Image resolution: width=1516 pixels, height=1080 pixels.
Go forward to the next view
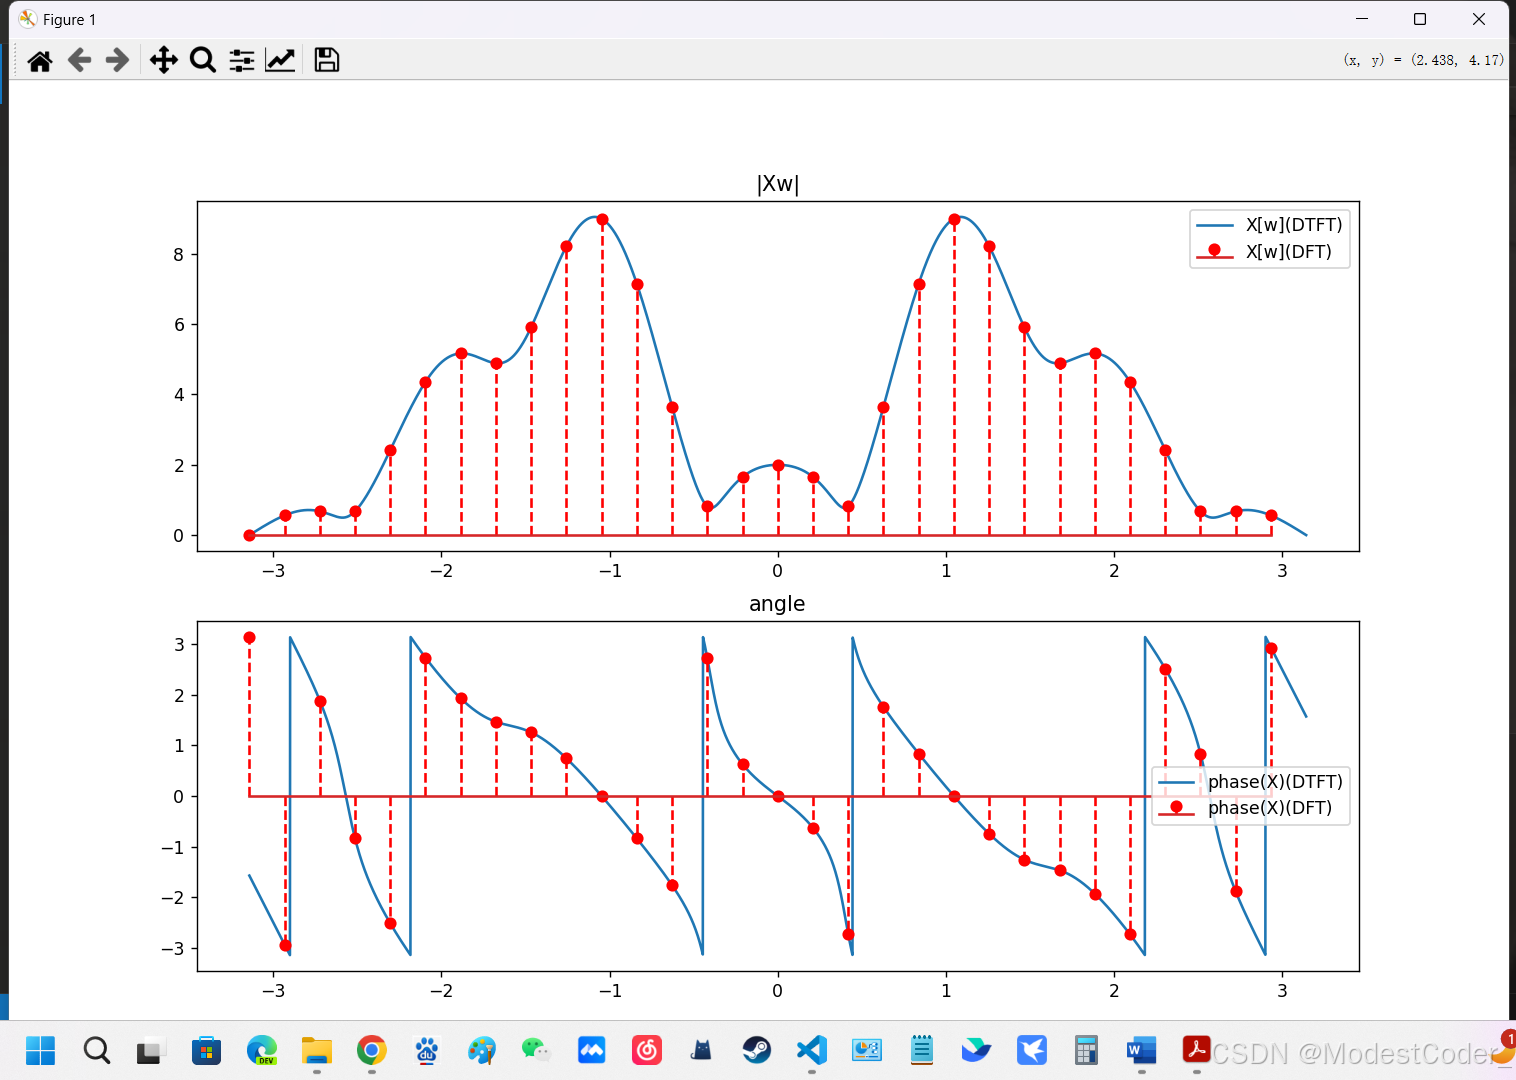click(117, 61)
